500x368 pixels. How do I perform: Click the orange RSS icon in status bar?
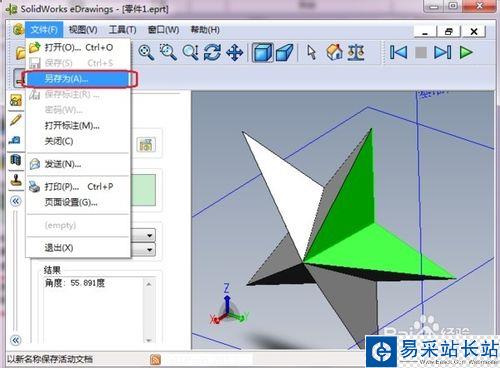(x=155, y=359)
